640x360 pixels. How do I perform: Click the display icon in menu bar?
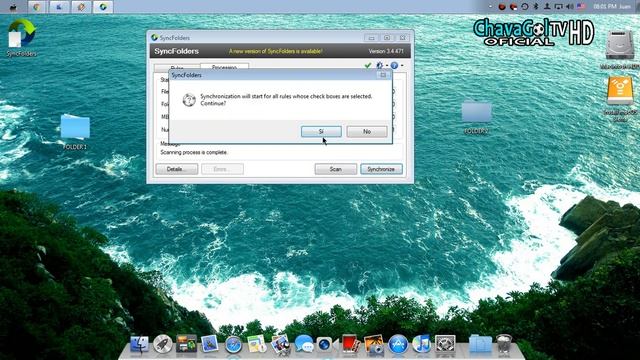click(x=559, y=7)
